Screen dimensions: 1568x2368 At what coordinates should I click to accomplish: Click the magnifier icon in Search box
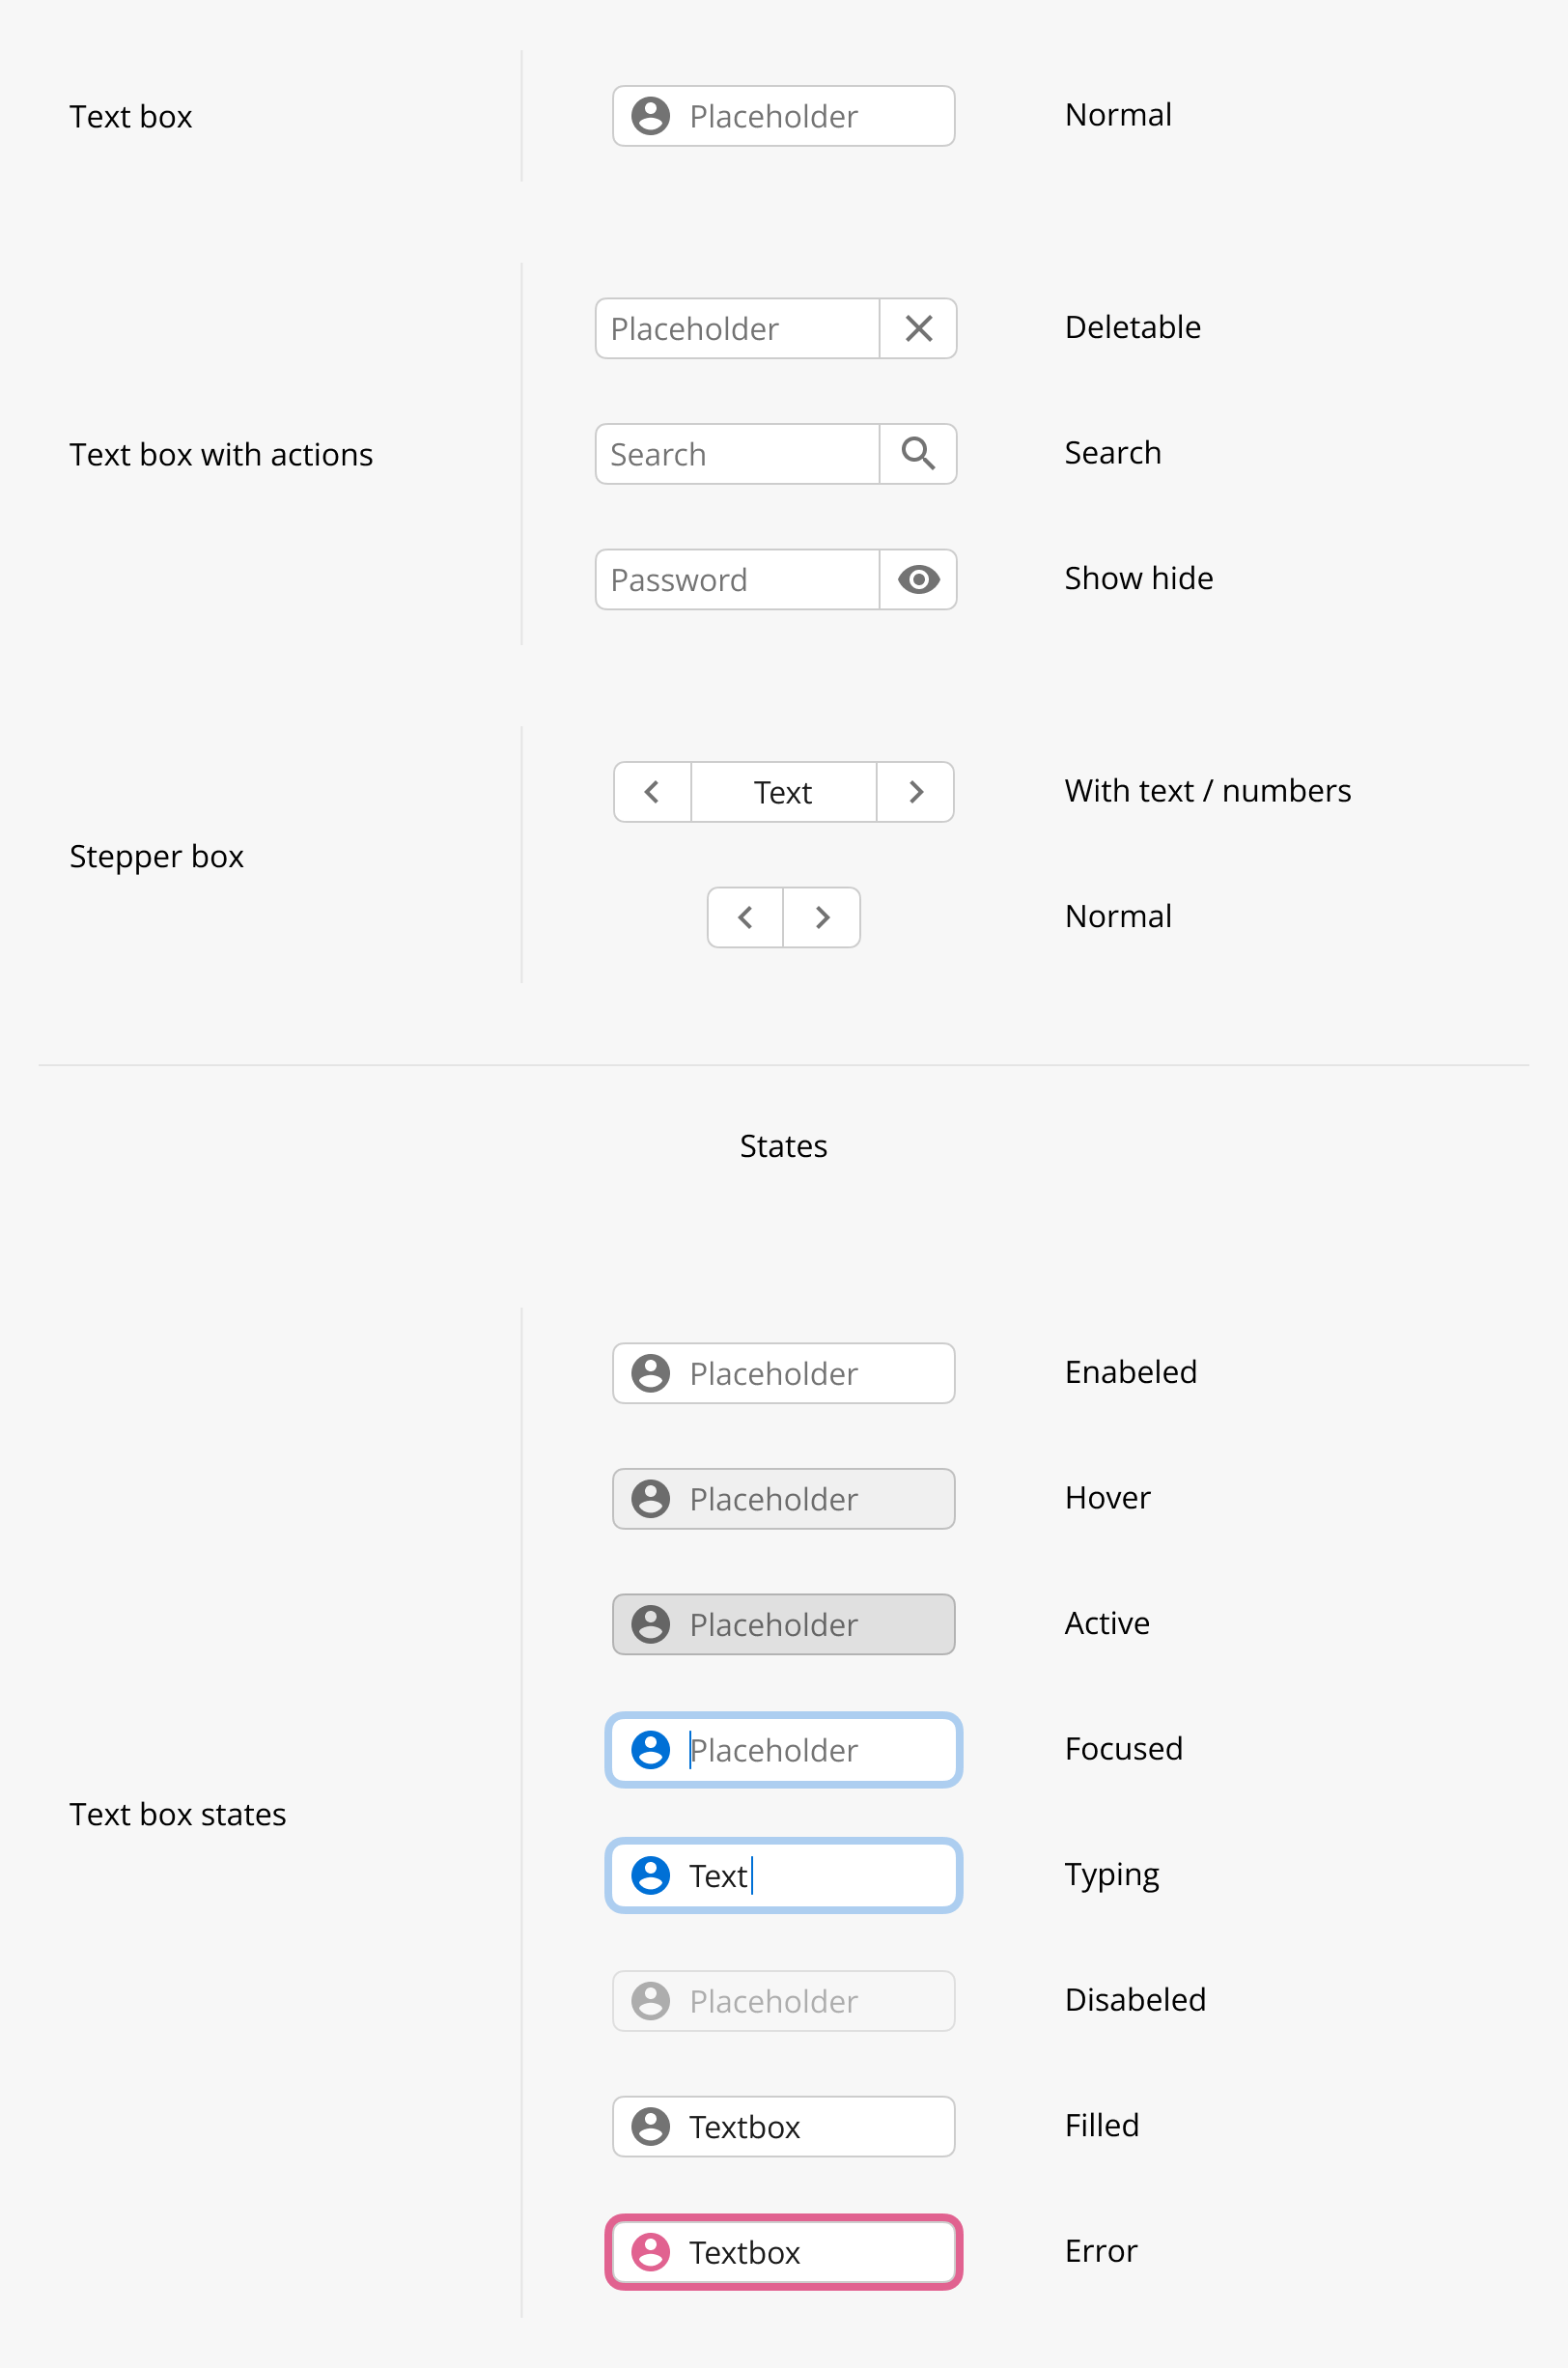(918, 454)
